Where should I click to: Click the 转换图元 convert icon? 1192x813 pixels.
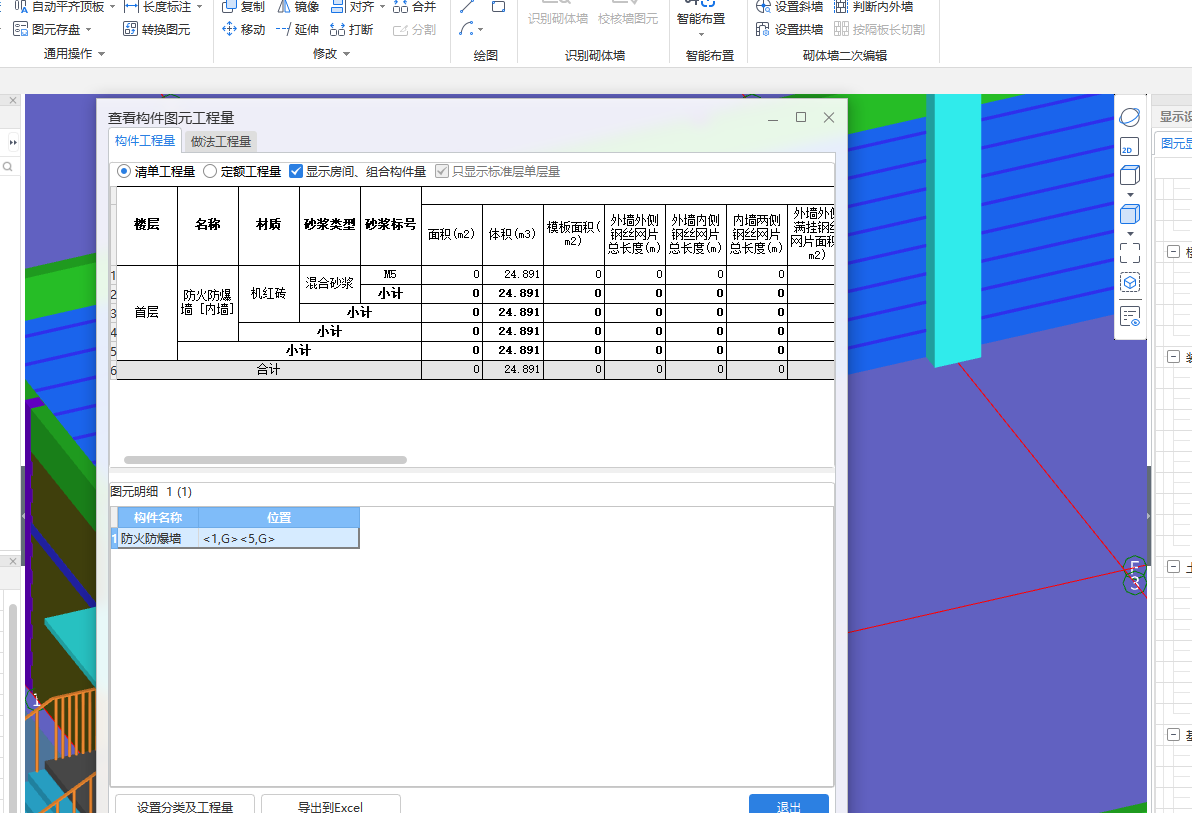point(131,29)
